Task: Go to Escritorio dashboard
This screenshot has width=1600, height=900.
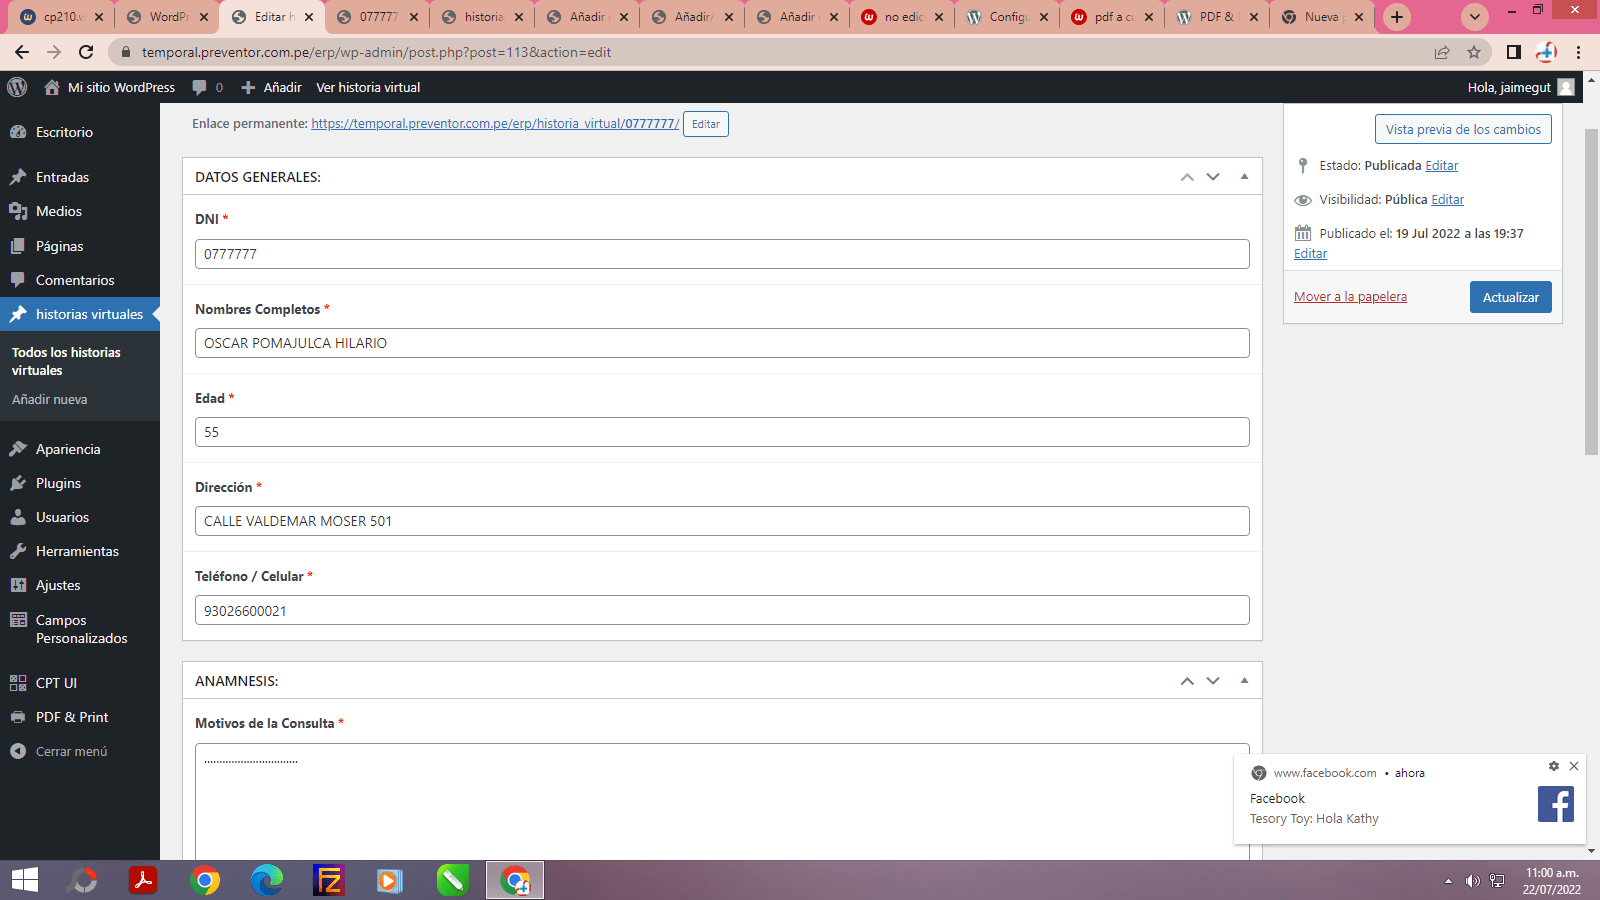Action: (64, 132)
